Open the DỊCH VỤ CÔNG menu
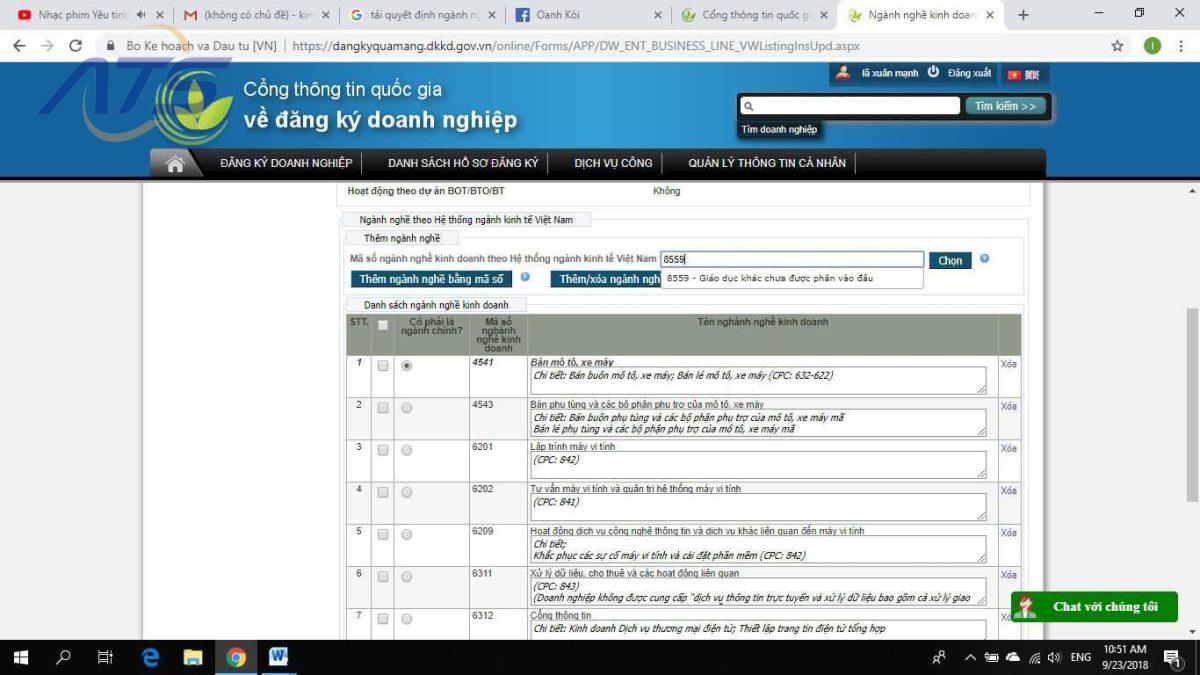This screenshot has width=1200, height=675. point(613,163)
